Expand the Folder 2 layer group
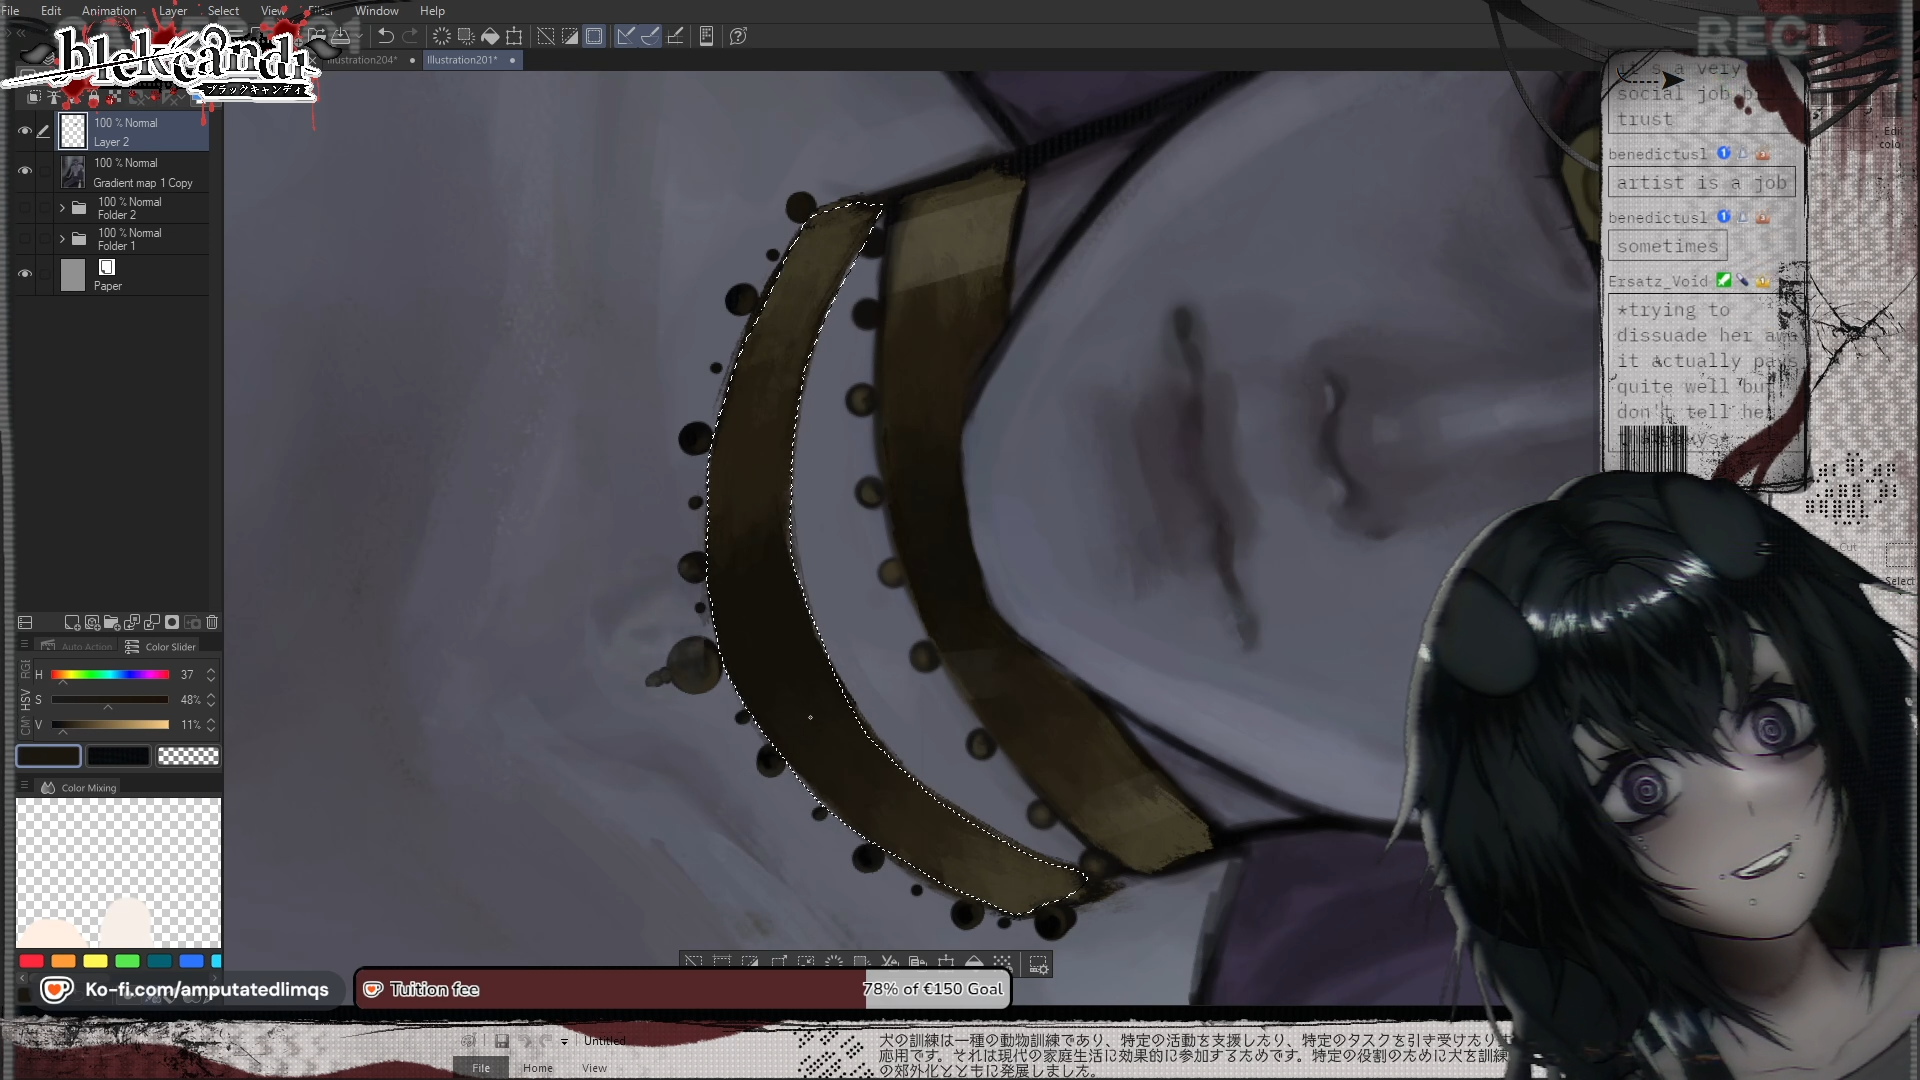The image size is (1920, 1080). pos(62,208)
